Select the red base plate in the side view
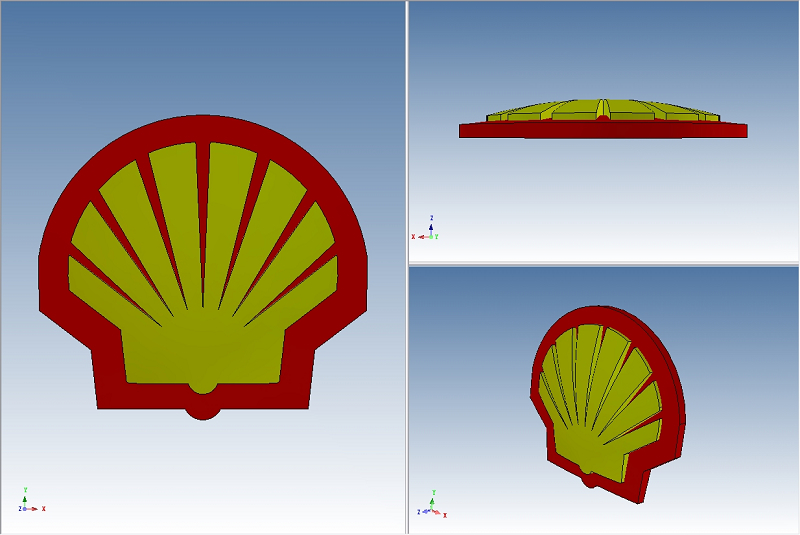Screen dimensions: 800x535 point(603,131)
